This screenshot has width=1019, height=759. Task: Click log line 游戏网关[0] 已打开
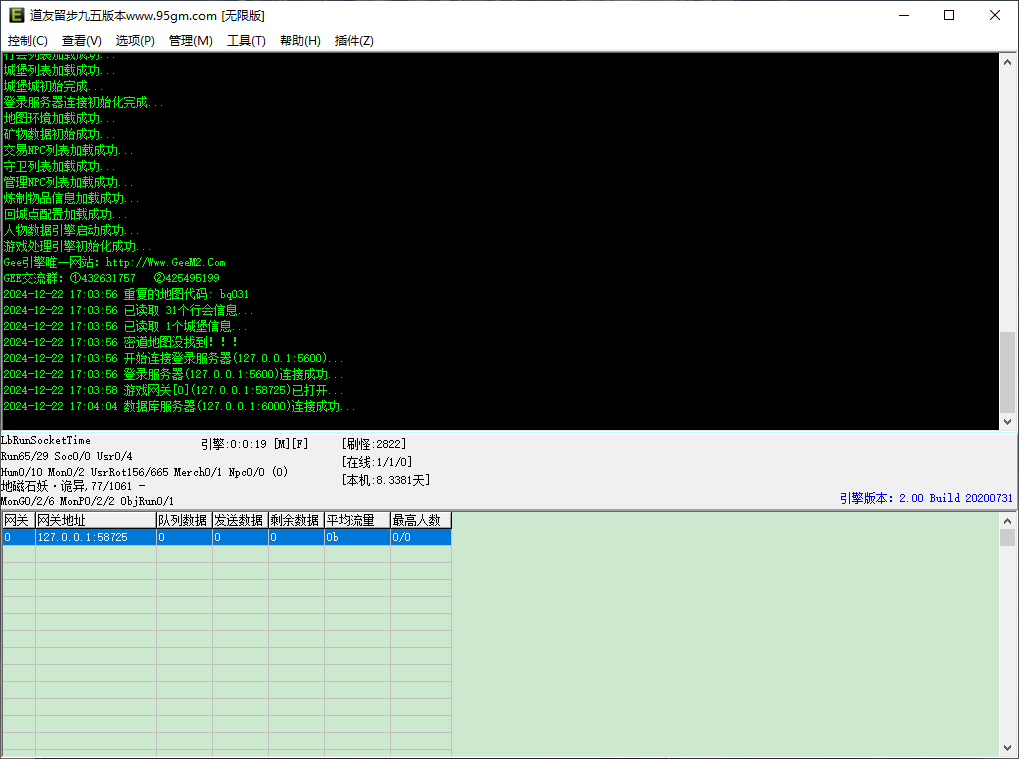click(173, 390)
